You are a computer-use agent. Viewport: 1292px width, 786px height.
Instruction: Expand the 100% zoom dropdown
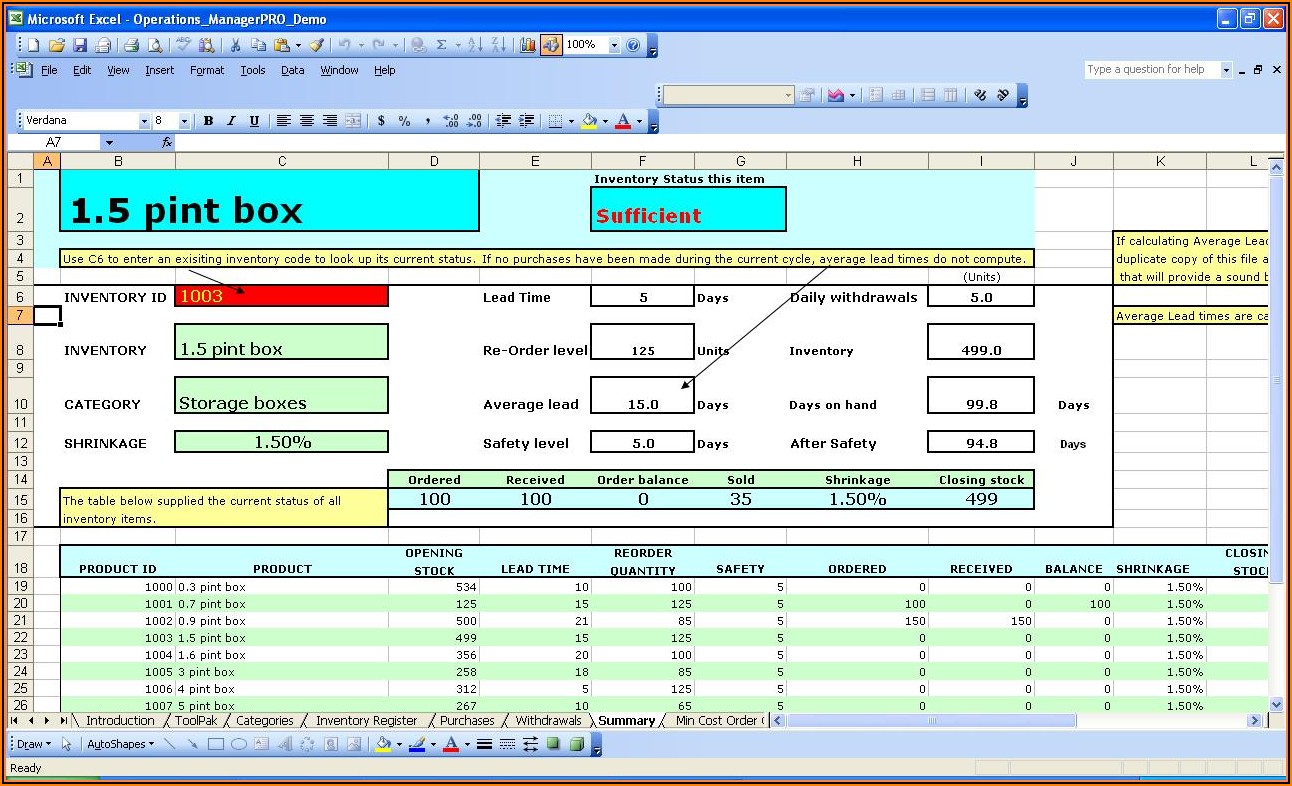point(614,45)
